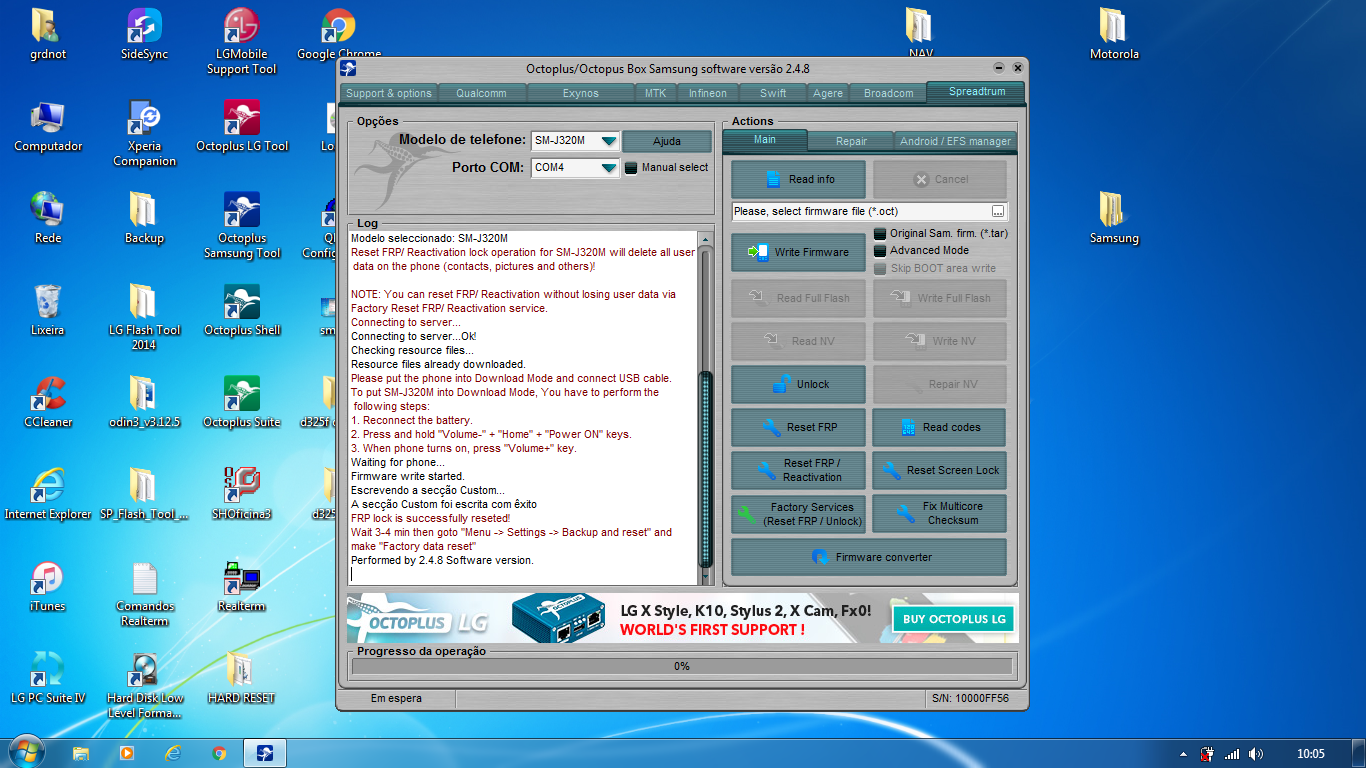
Task: Click Factory Services (Reset FRP / Unlock)
Action: tap(799, 514)
